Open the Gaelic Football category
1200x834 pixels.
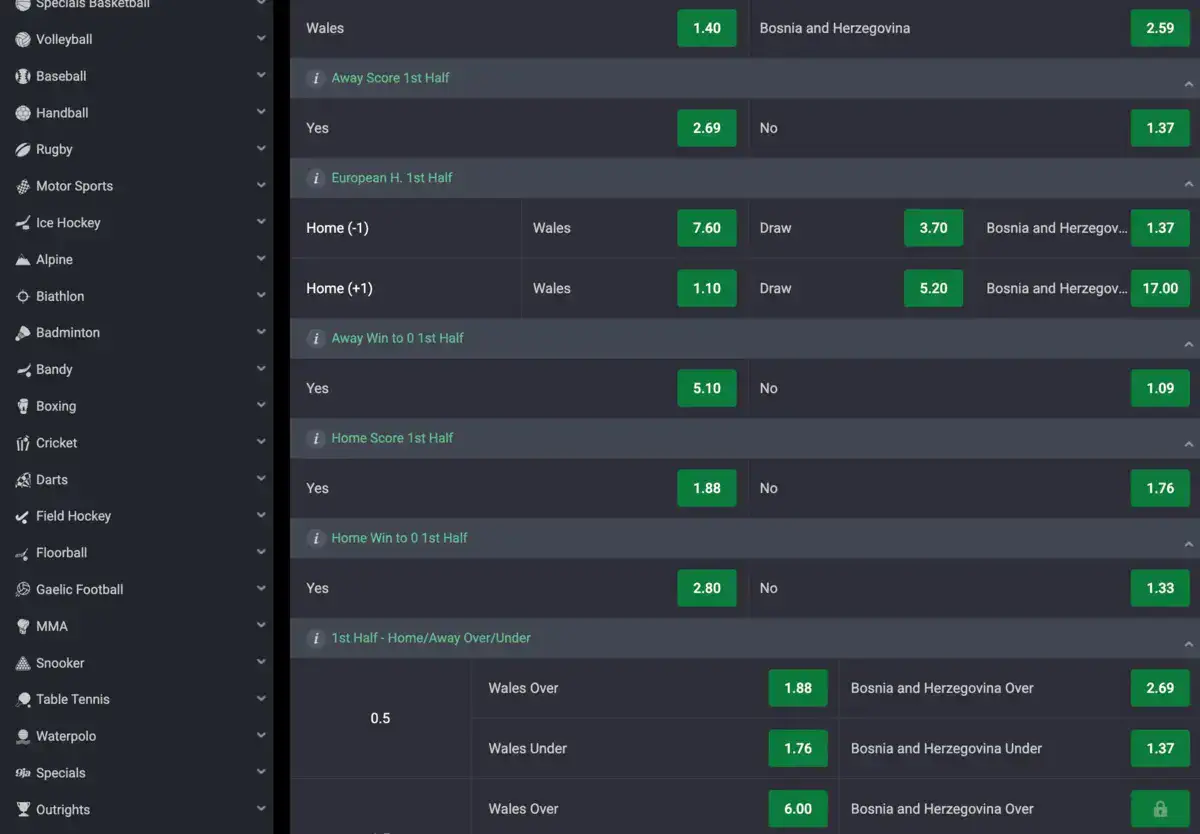click(x=136, y=589)
